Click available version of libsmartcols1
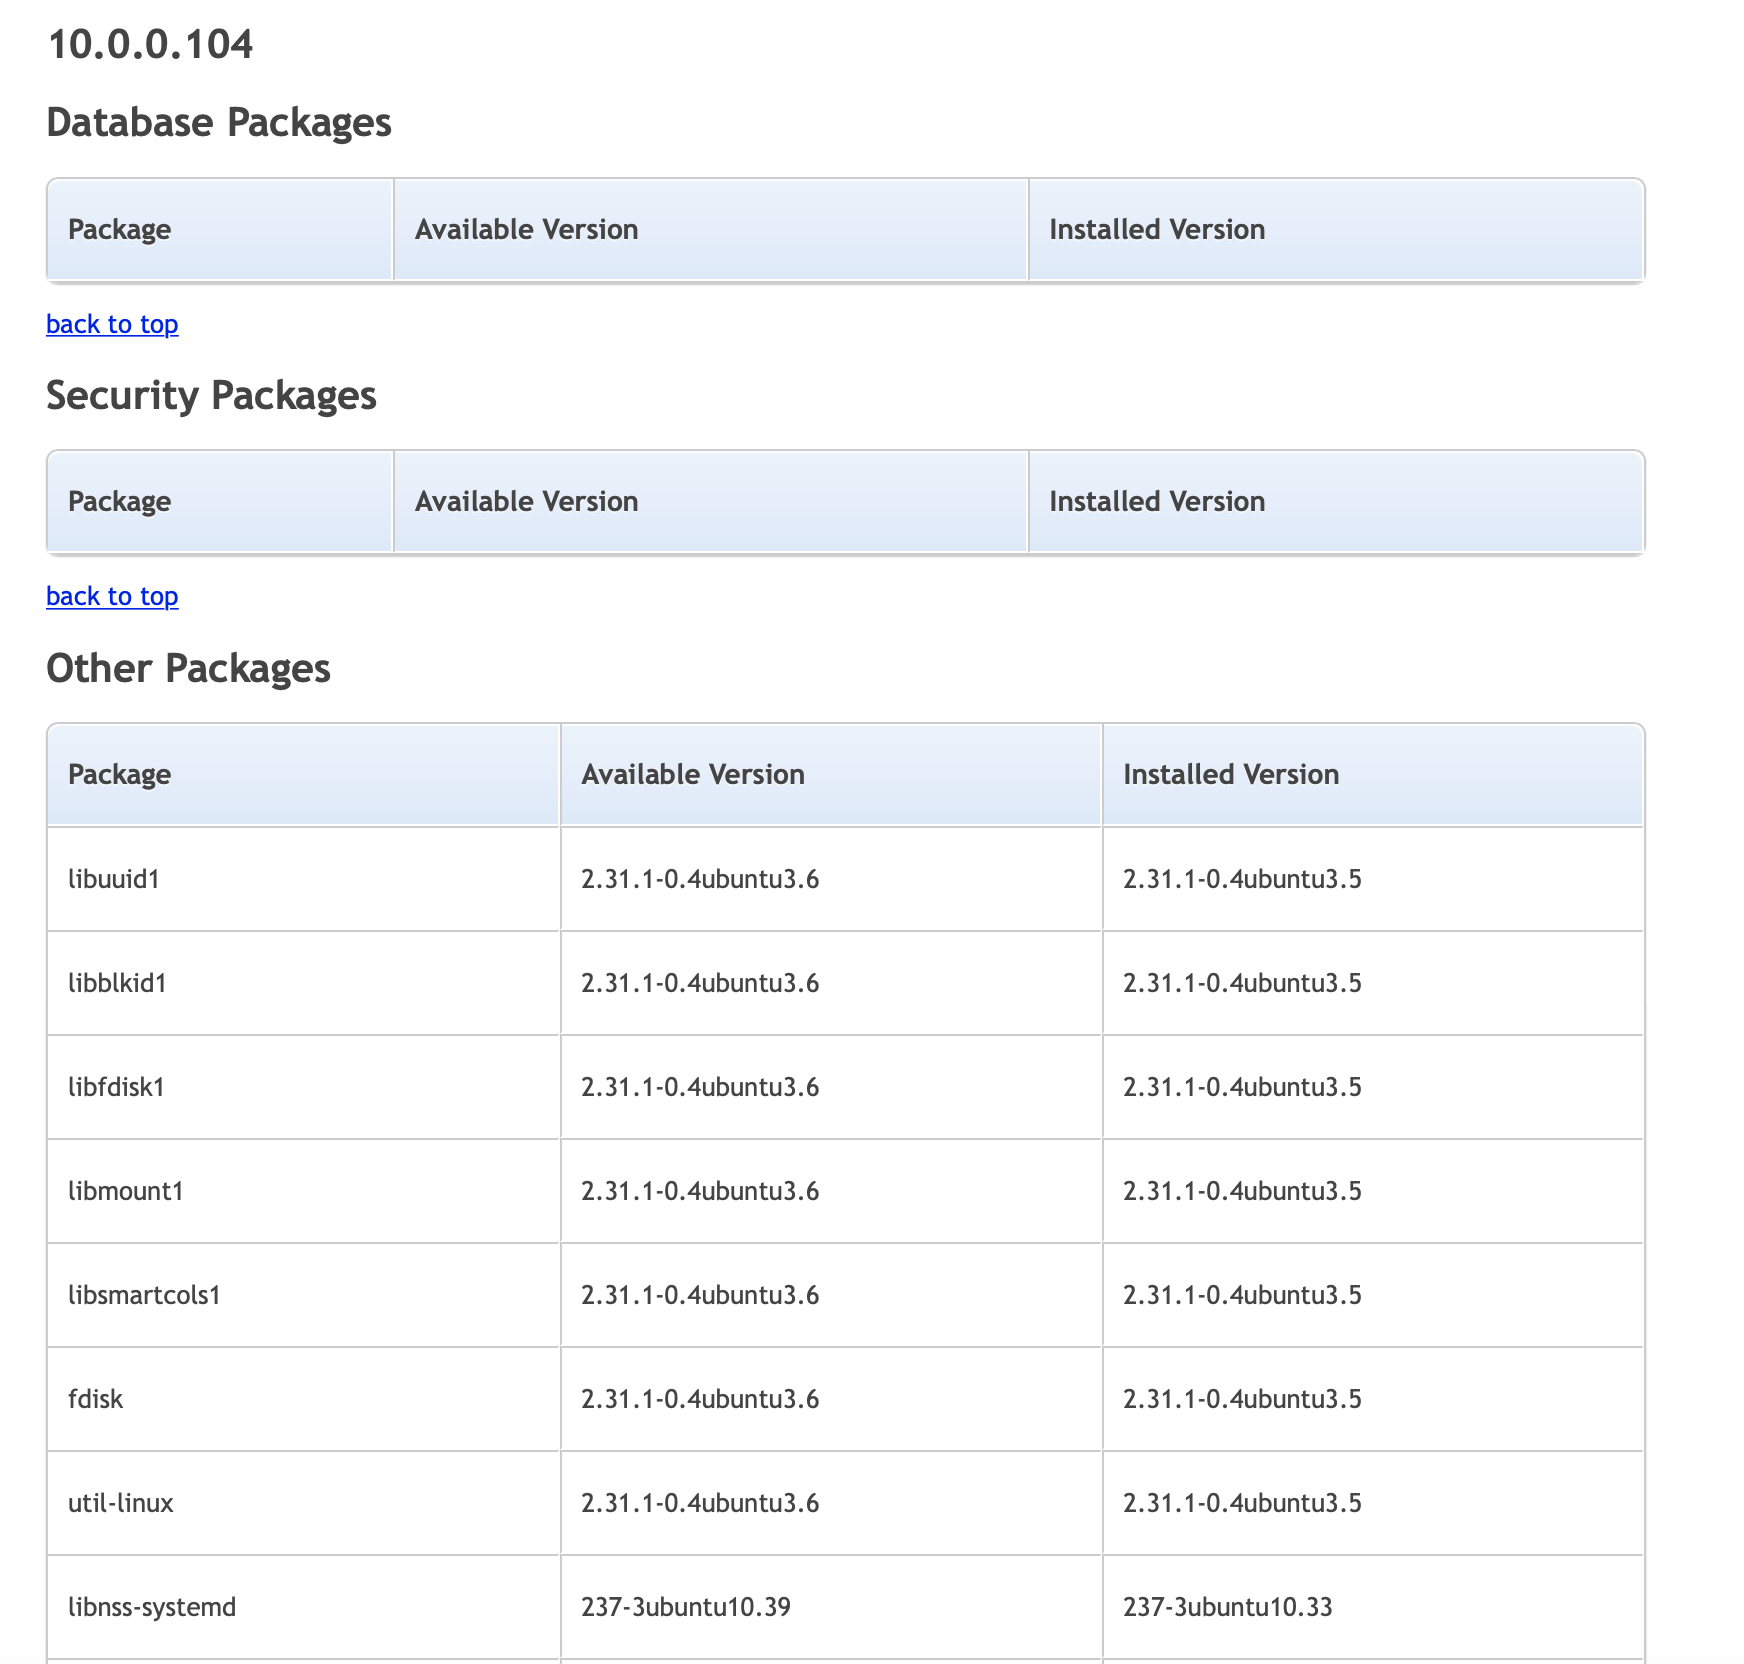 pos(831,1295)
